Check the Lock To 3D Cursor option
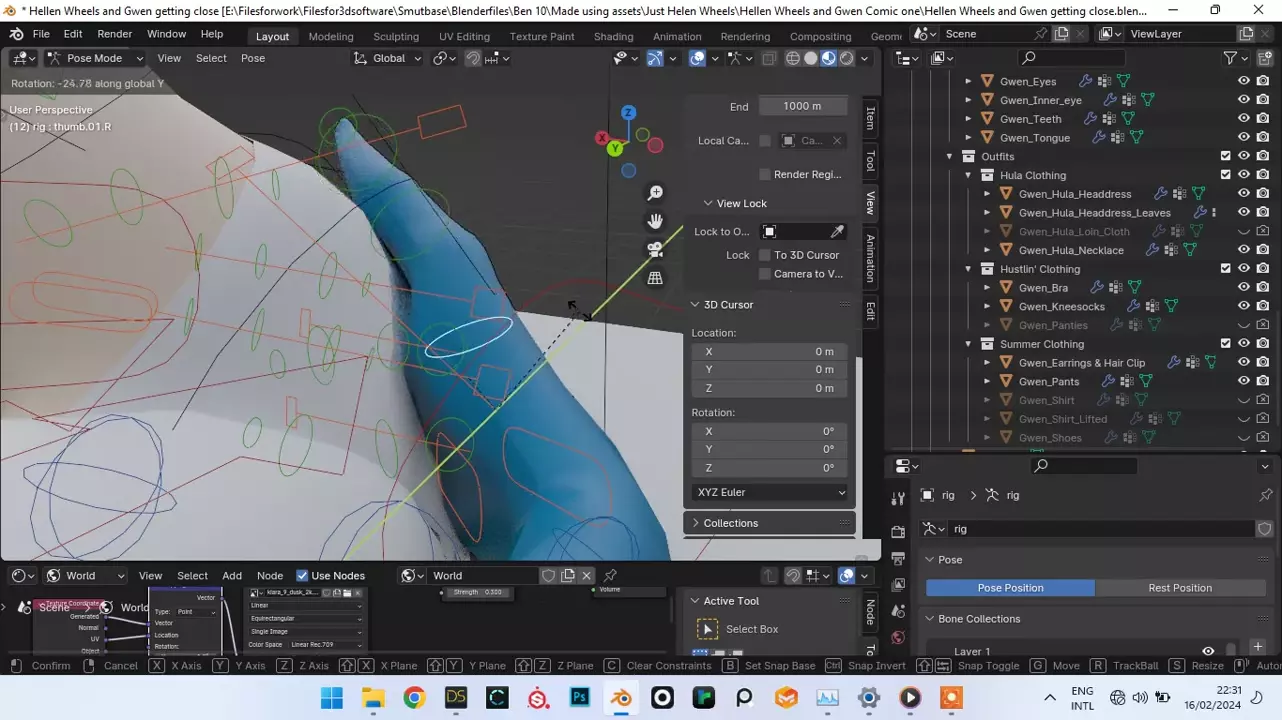 [765, 255]
